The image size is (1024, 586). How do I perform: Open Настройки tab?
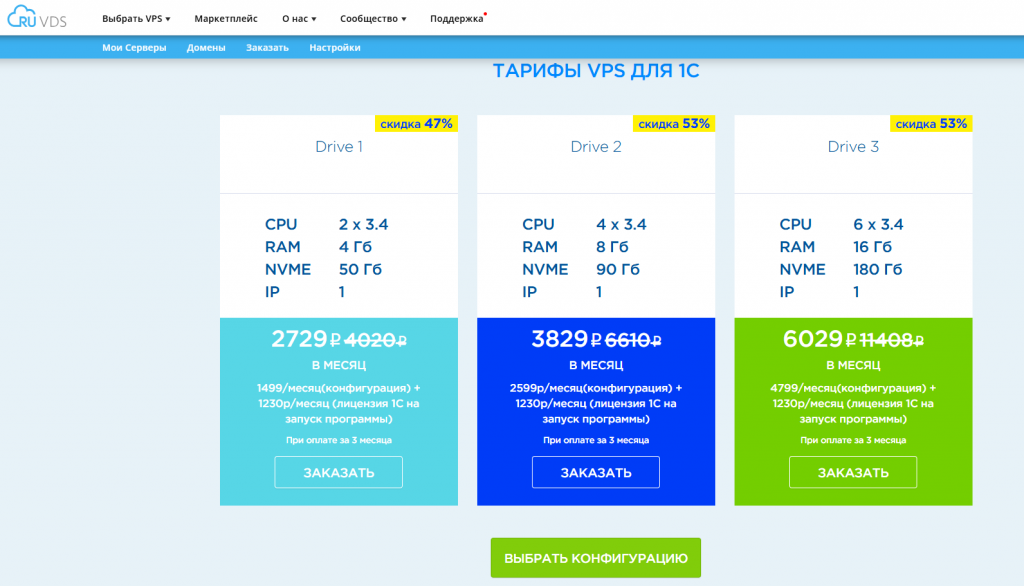(335, 48)
